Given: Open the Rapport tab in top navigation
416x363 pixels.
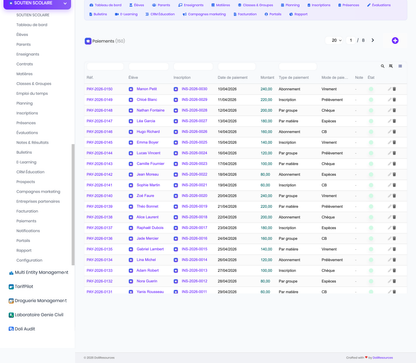Looking at the screenshot, I should tap(298, 14).
